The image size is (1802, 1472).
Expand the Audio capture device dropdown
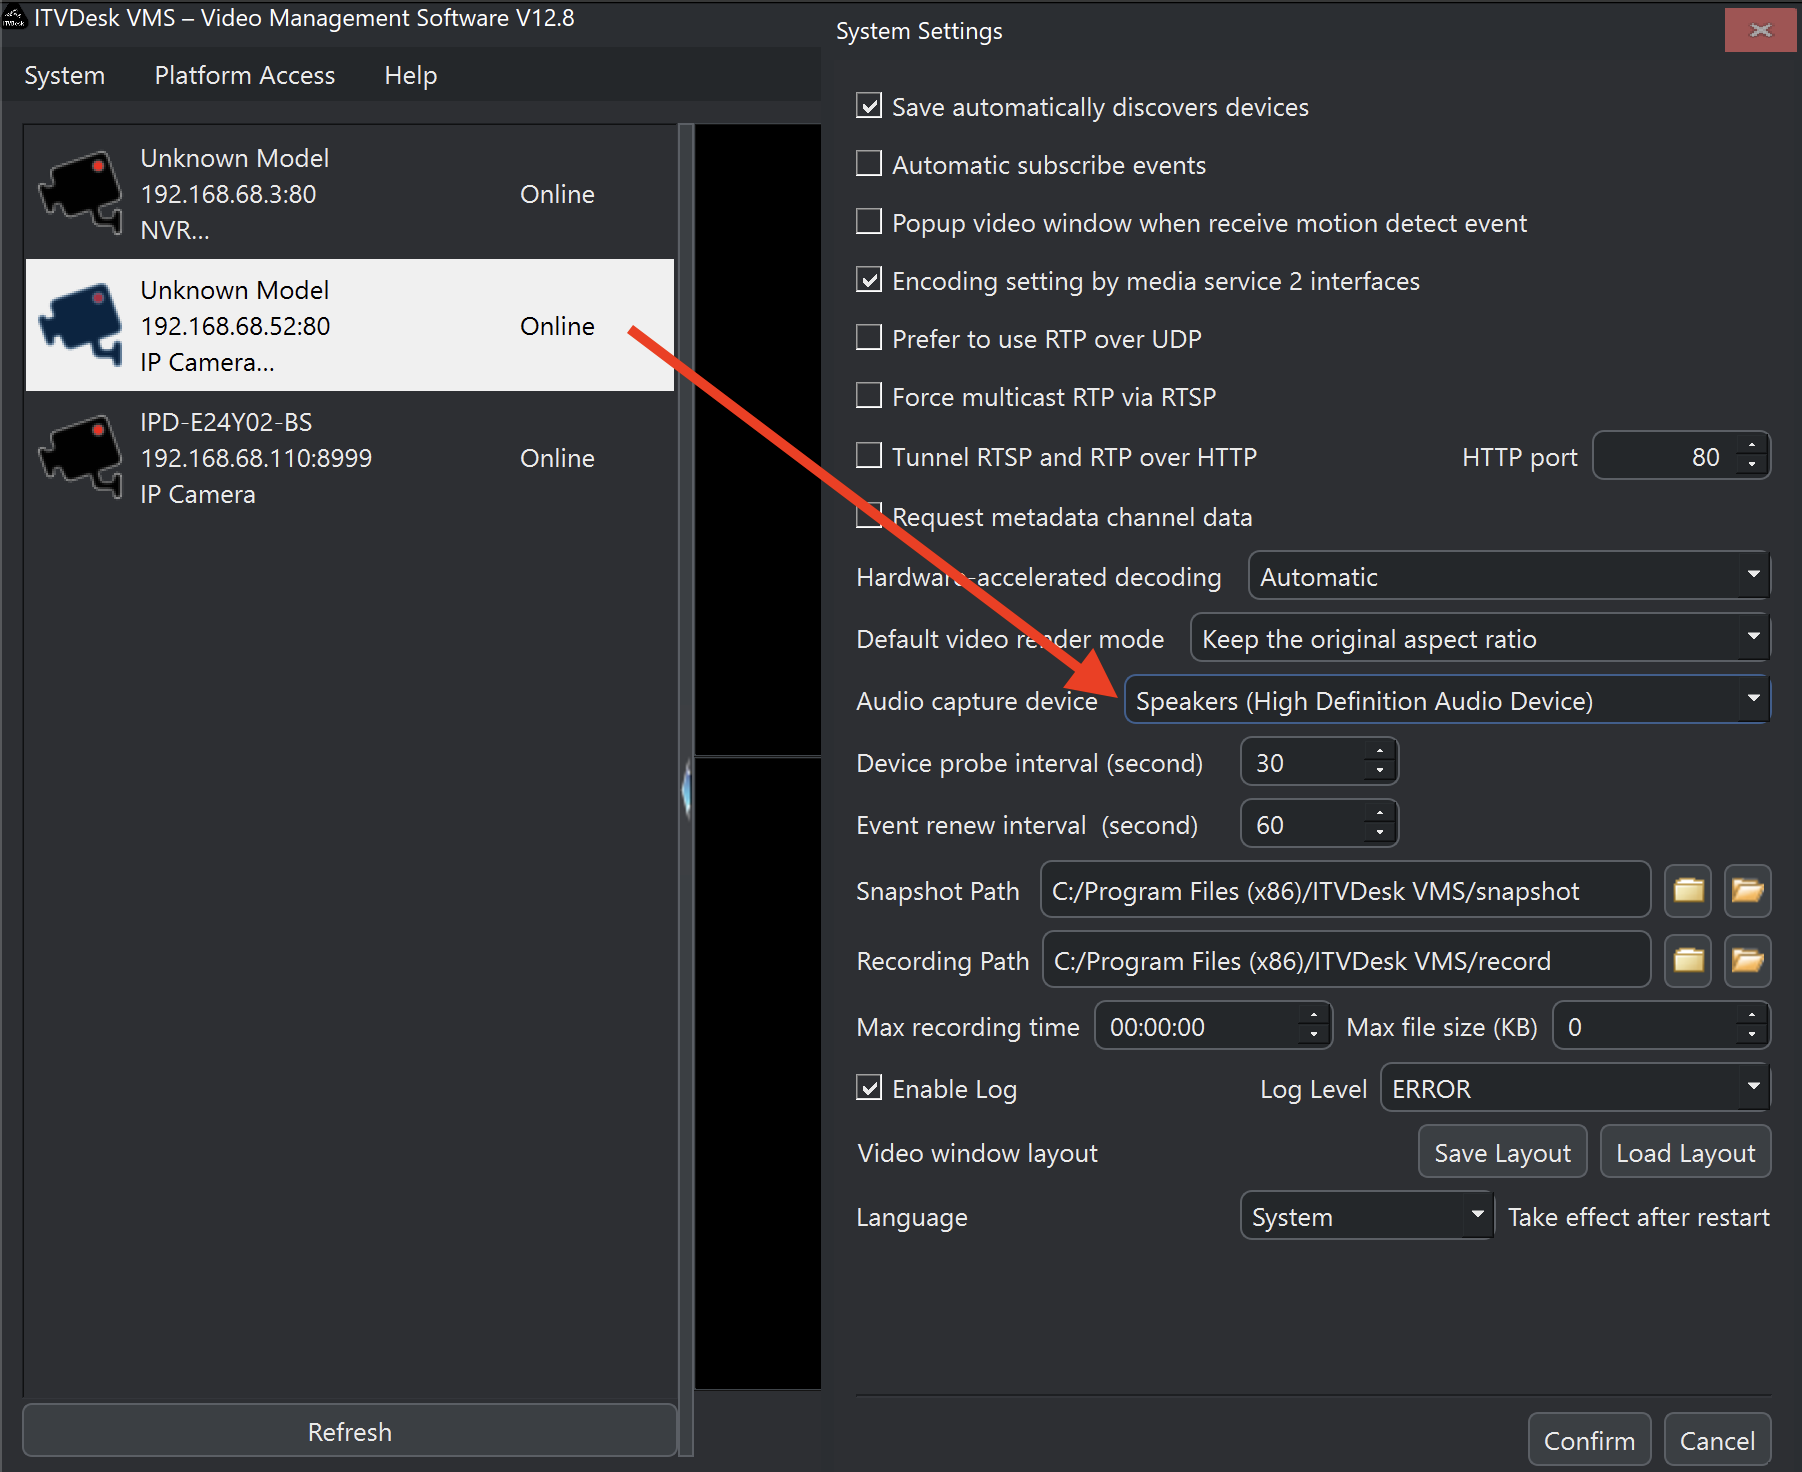tap(1446, 700)
